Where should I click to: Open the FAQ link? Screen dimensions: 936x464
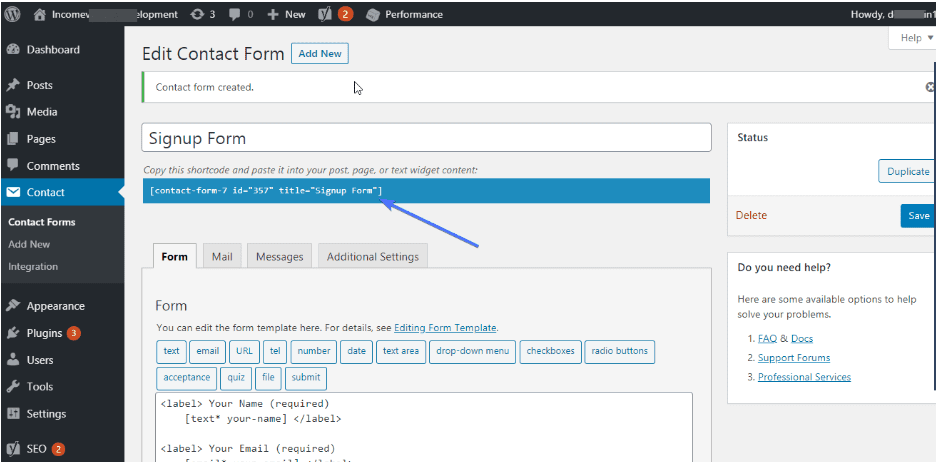[x=767, y=339]
